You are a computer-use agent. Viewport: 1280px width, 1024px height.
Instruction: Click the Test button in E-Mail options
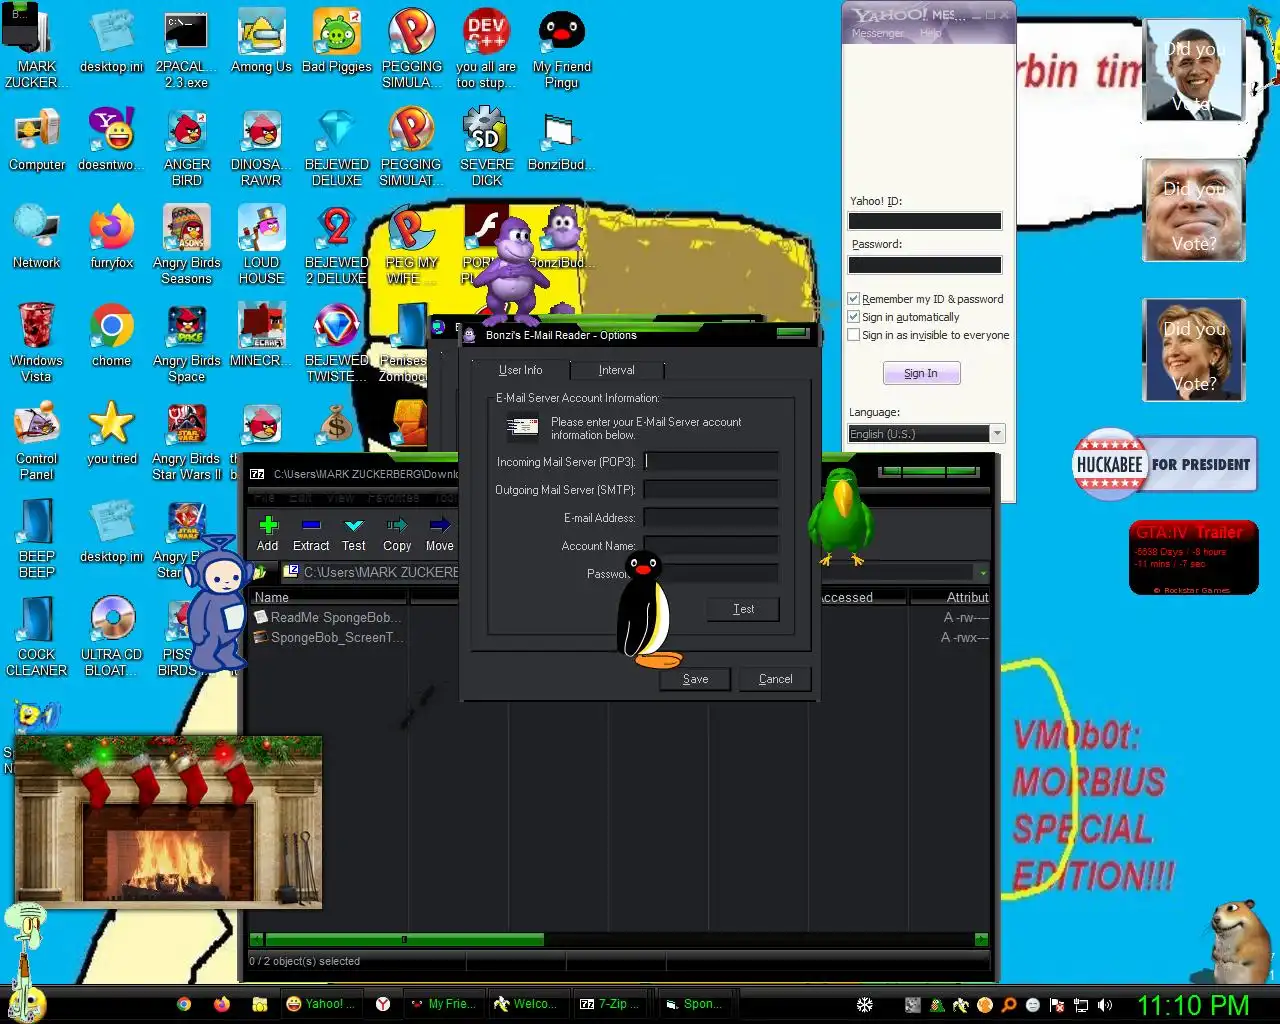coord(743,609)
